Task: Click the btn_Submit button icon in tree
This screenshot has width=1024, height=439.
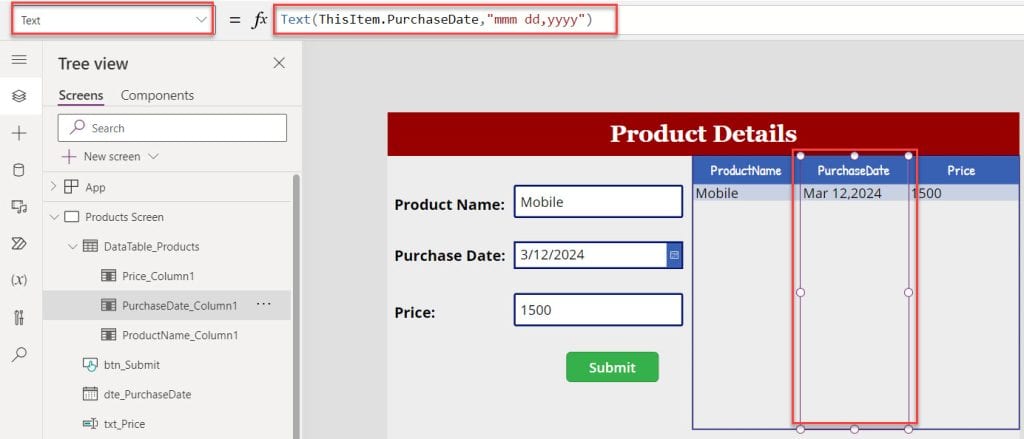Action: point(90,365)
